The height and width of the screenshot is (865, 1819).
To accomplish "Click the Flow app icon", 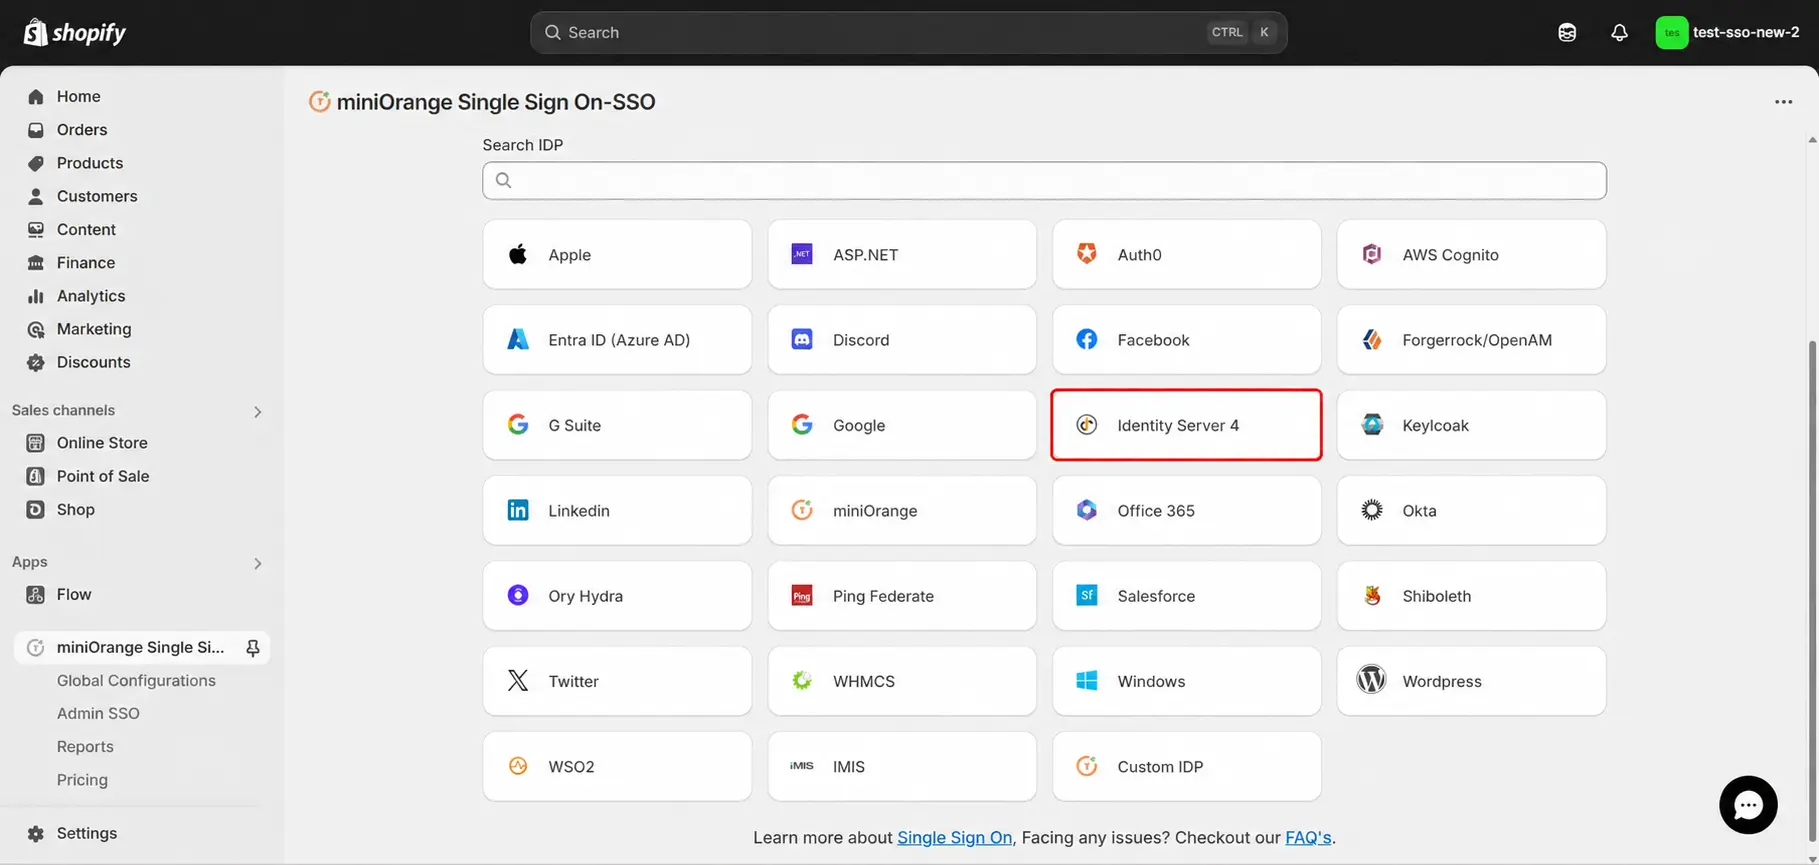I will coord(36,595).
